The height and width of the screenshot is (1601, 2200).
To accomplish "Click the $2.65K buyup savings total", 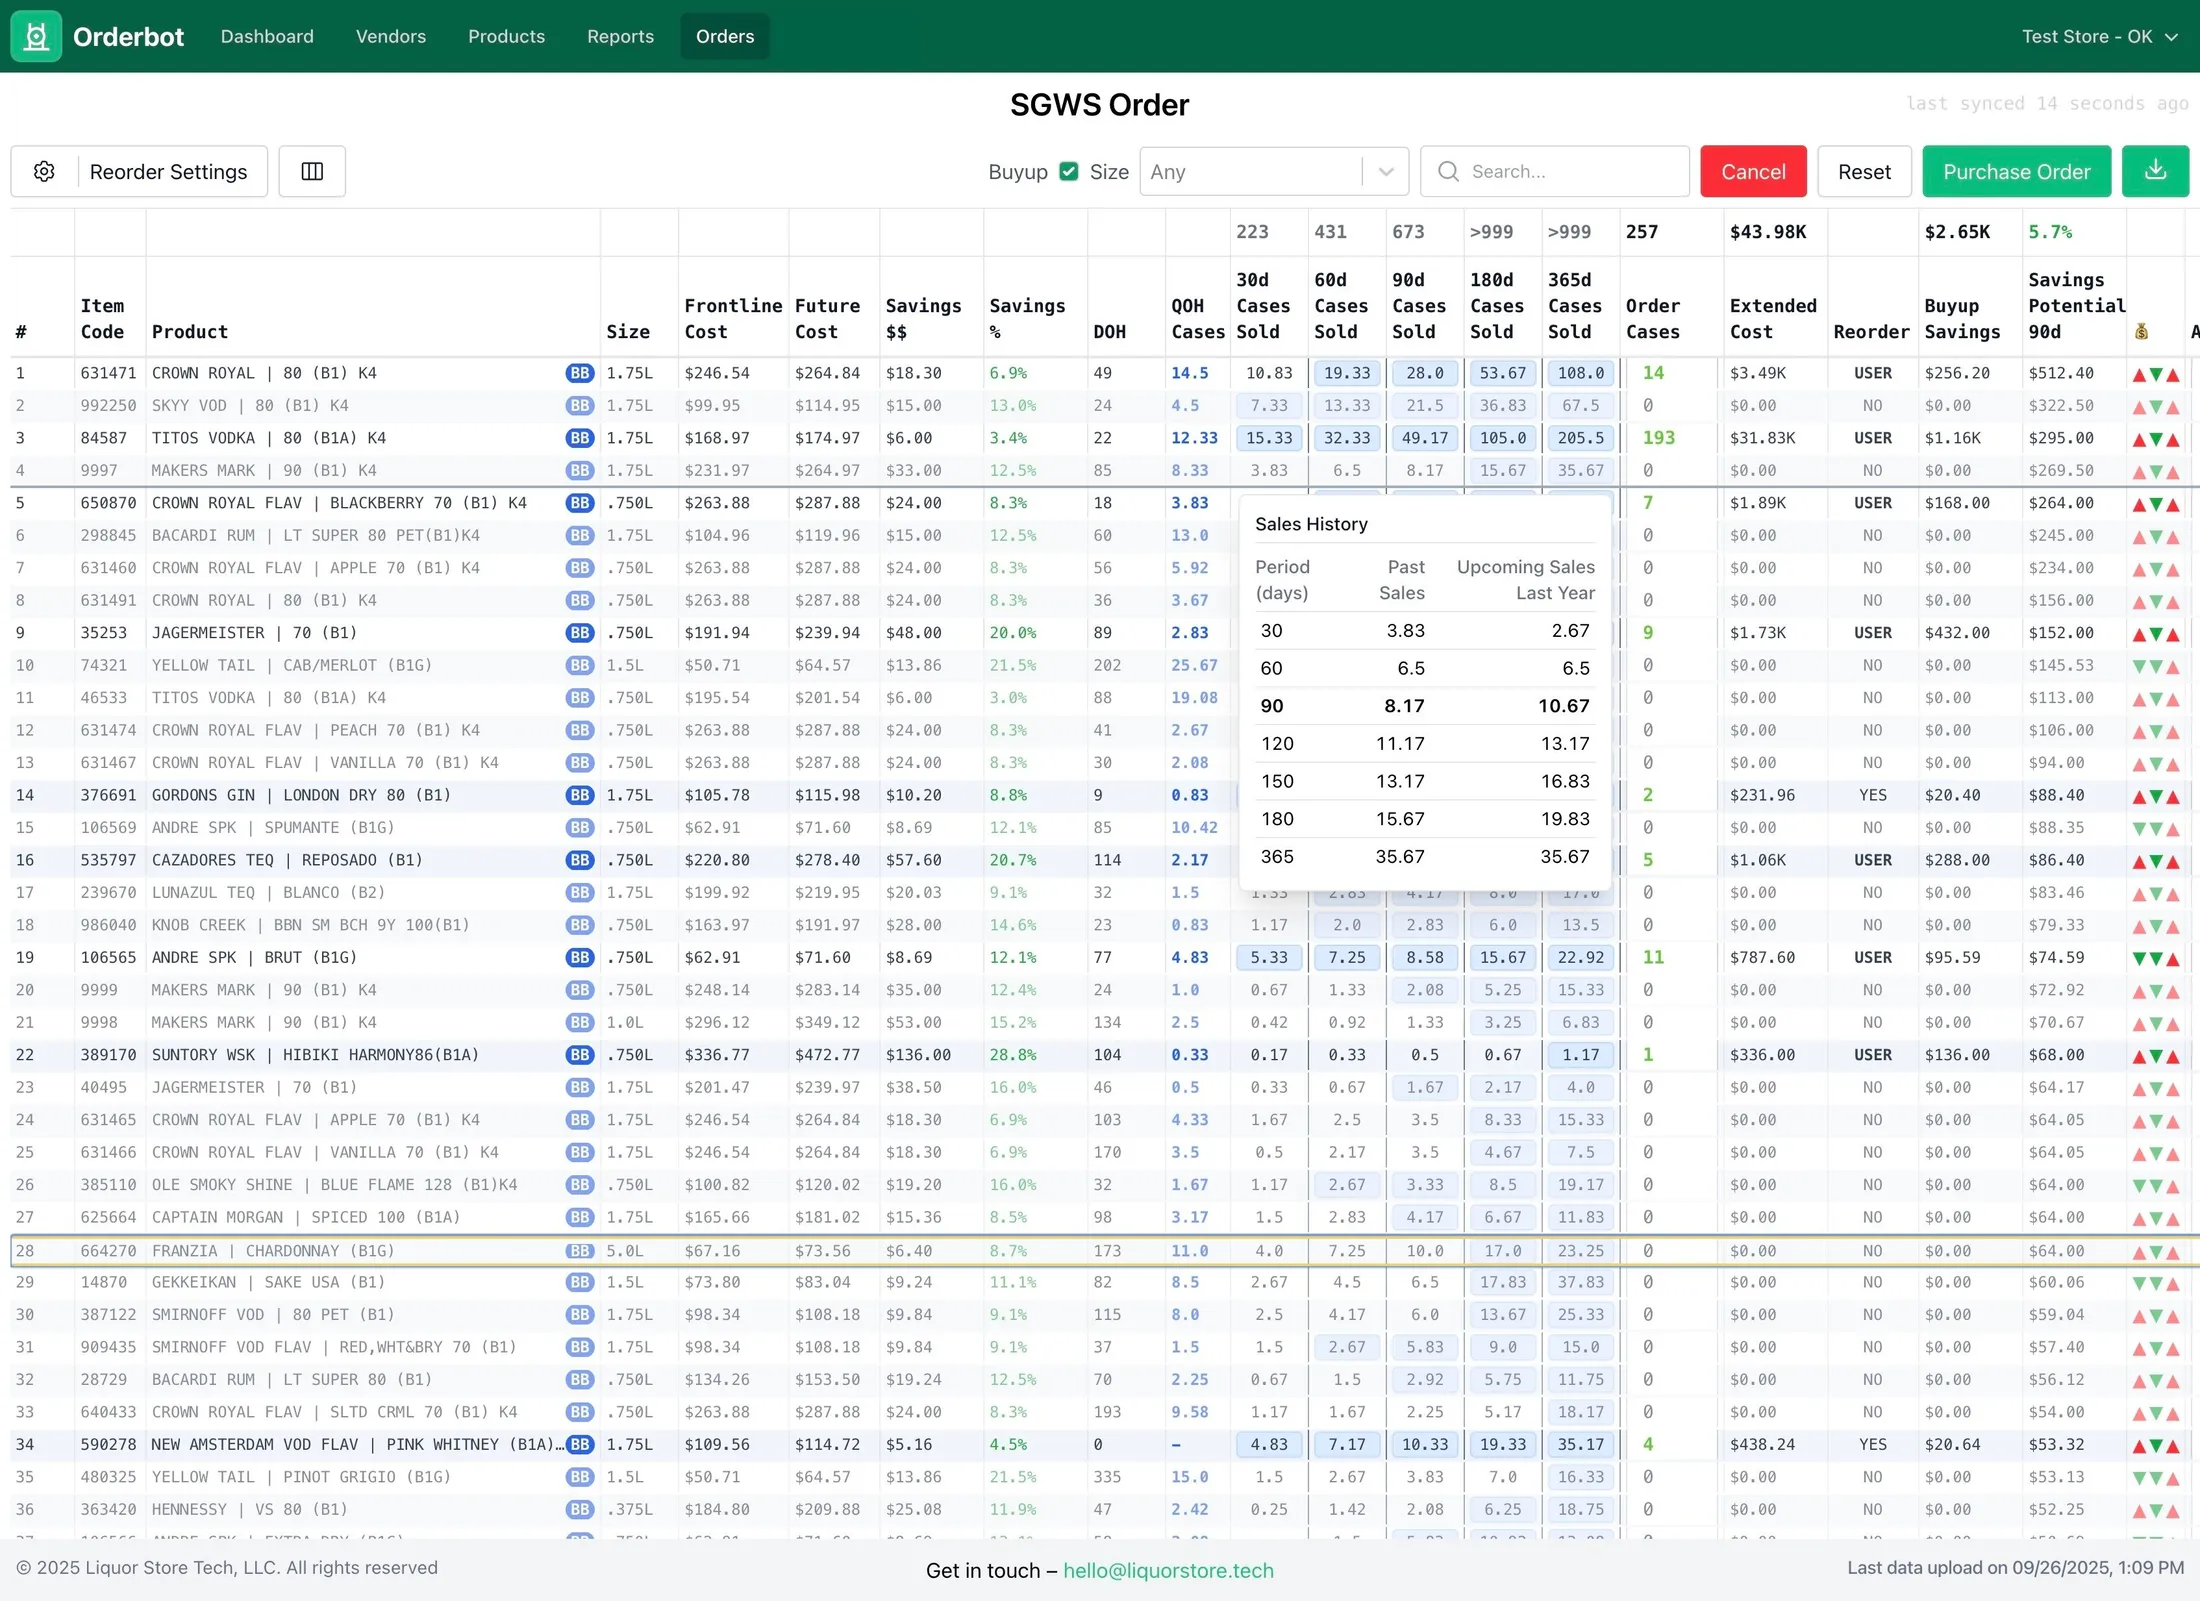I will point(1957,232).
